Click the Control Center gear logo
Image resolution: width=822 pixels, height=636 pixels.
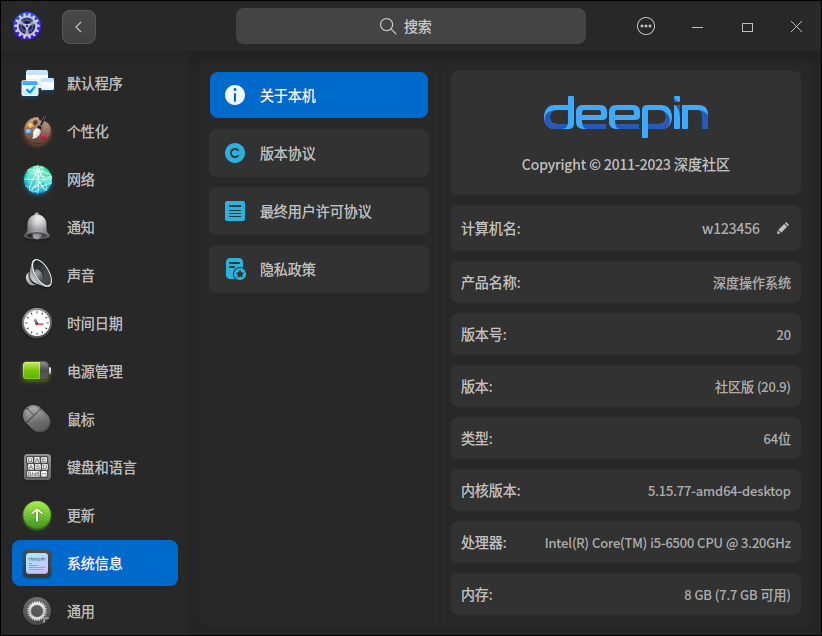point(27,26)
